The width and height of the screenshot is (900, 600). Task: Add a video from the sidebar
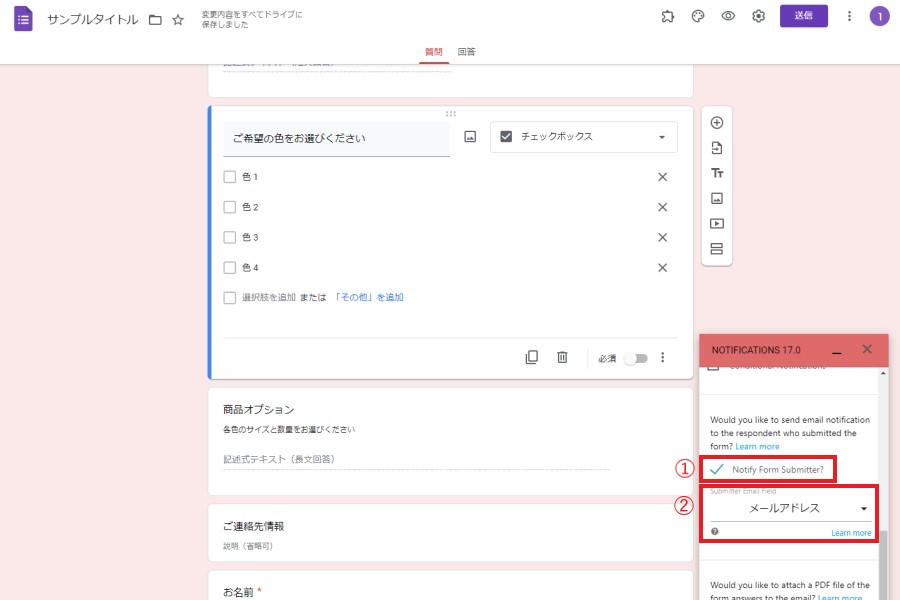pyautogui.click(x=716, y=224)
